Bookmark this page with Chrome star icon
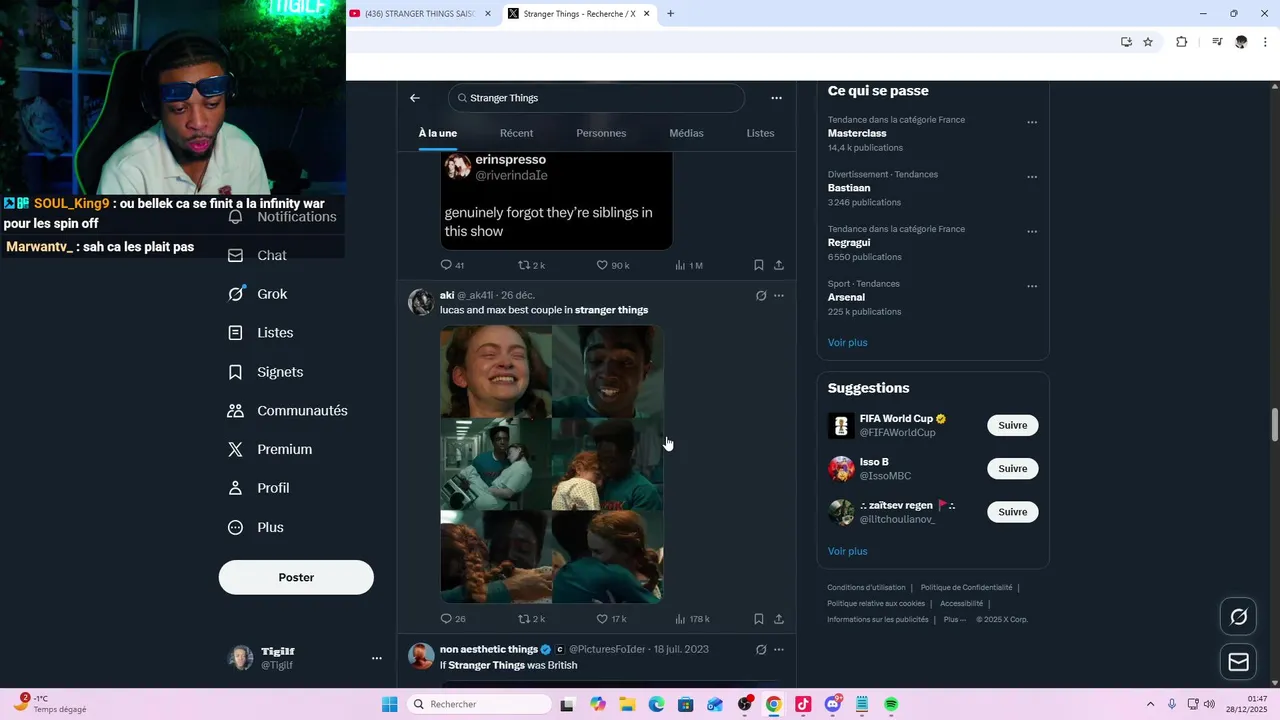This screenshot has height=720, width=1280. tap(1148, 42)
